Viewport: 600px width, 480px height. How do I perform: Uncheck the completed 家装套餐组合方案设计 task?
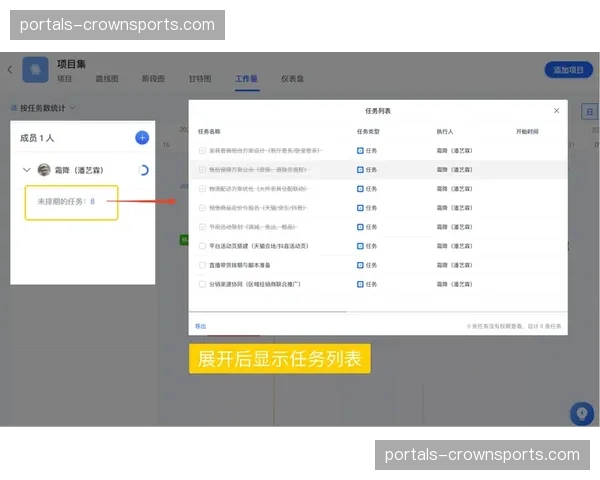(202, 150)
